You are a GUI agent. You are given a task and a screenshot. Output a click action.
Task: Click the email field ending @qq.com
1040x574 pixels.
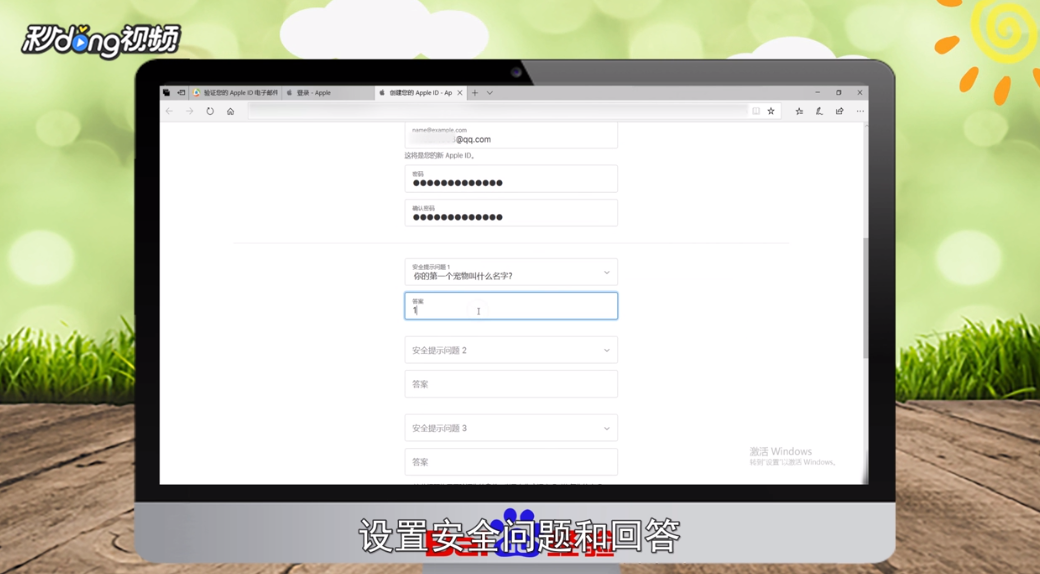511,135
